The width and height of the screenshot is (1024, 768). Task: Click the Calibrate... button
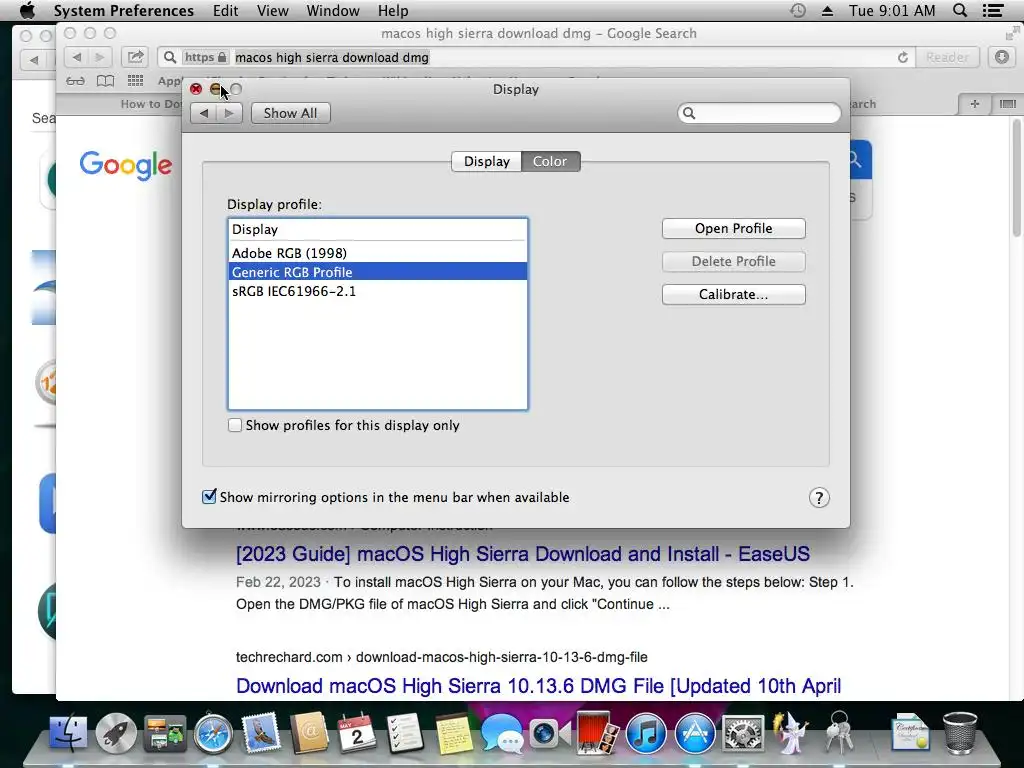point(733,295)
